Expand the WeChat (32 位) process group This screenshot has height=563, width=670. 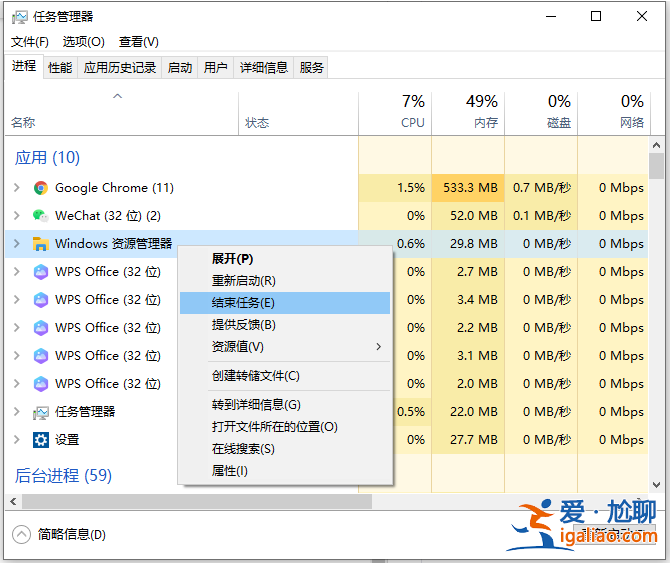[x=17, y=215]
